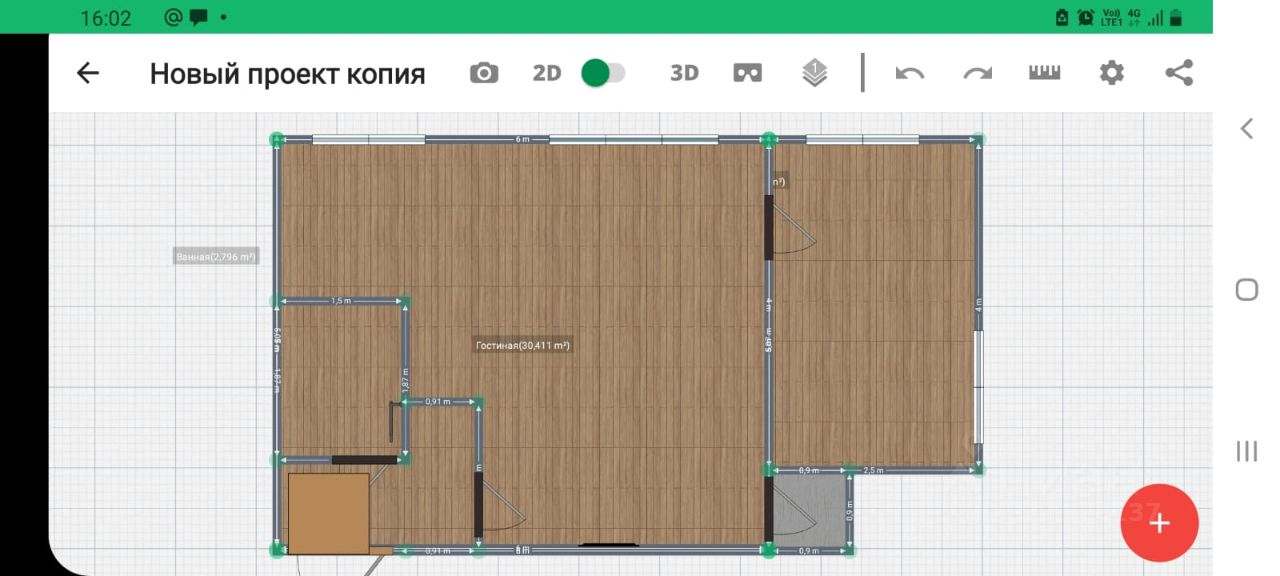Expand the right side panel chevron
The image size is (1280, 576).
[1246, 128]
